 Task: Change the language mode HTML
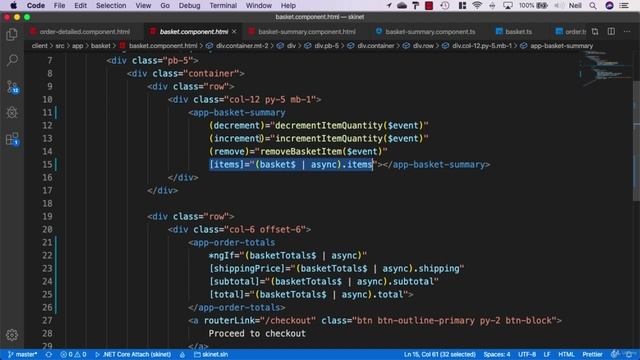coord(566,354)
